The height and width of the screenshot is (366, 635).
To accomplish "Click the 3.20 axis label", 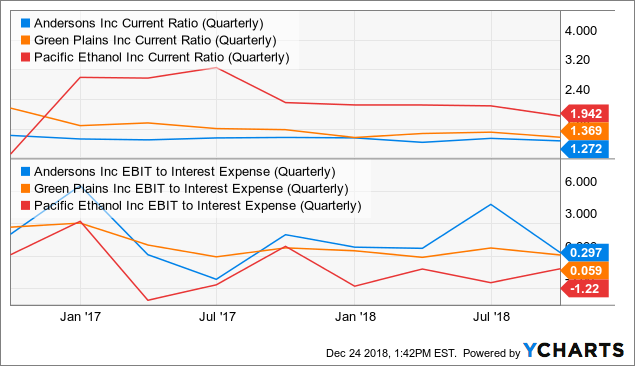I will coord(577,60).
